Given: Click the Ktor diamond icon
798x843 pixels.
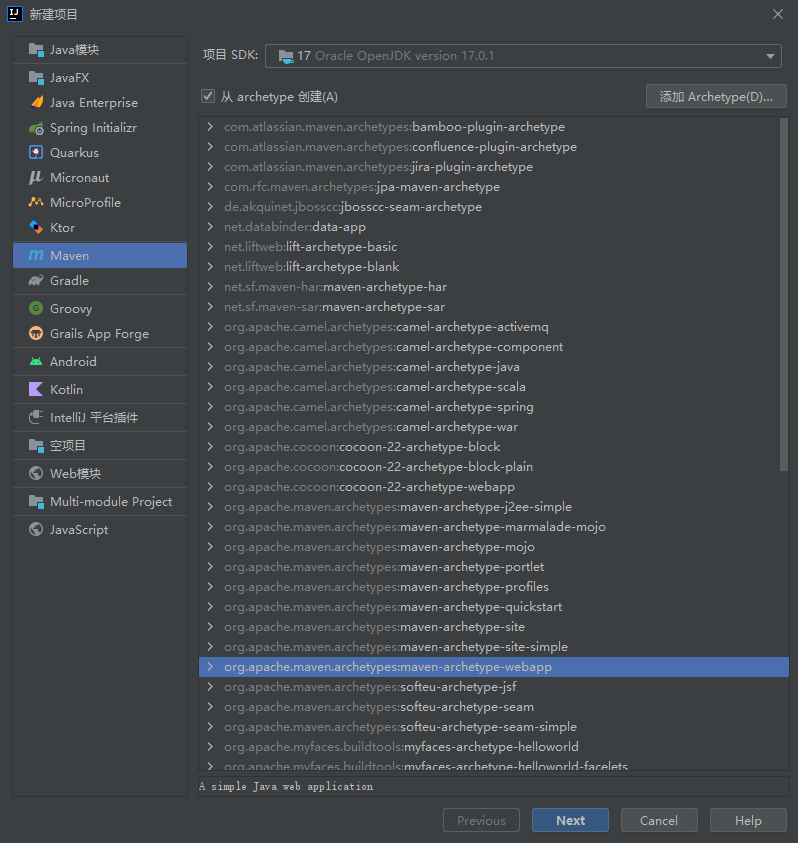Looking at the screenshot, I should coord(36,227).
